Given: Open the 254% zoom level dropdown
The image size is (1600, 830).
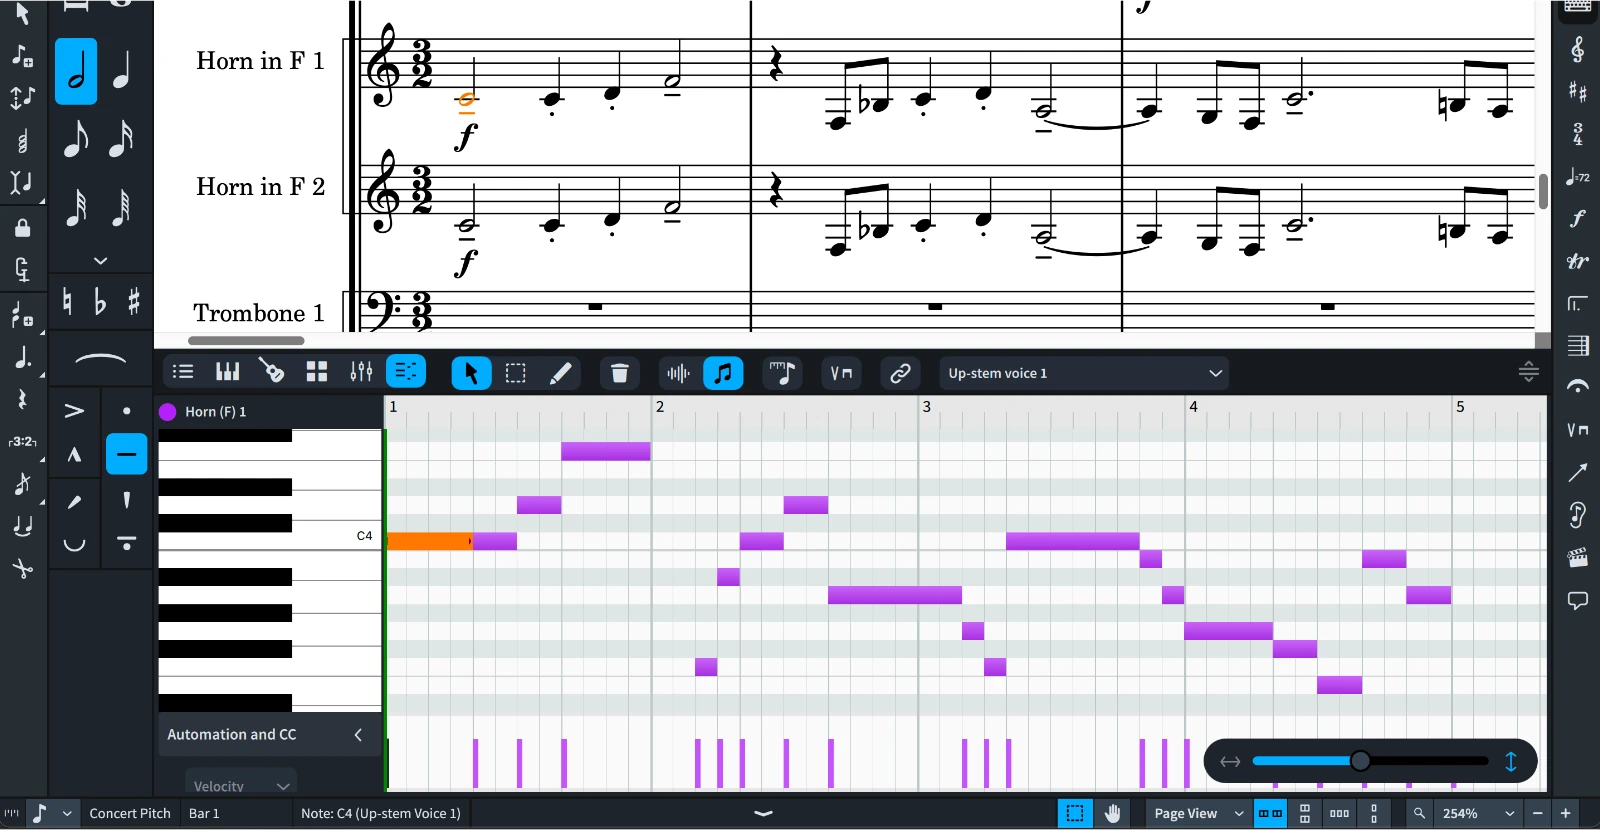Looking at the screenshot, I should 1476,813.
